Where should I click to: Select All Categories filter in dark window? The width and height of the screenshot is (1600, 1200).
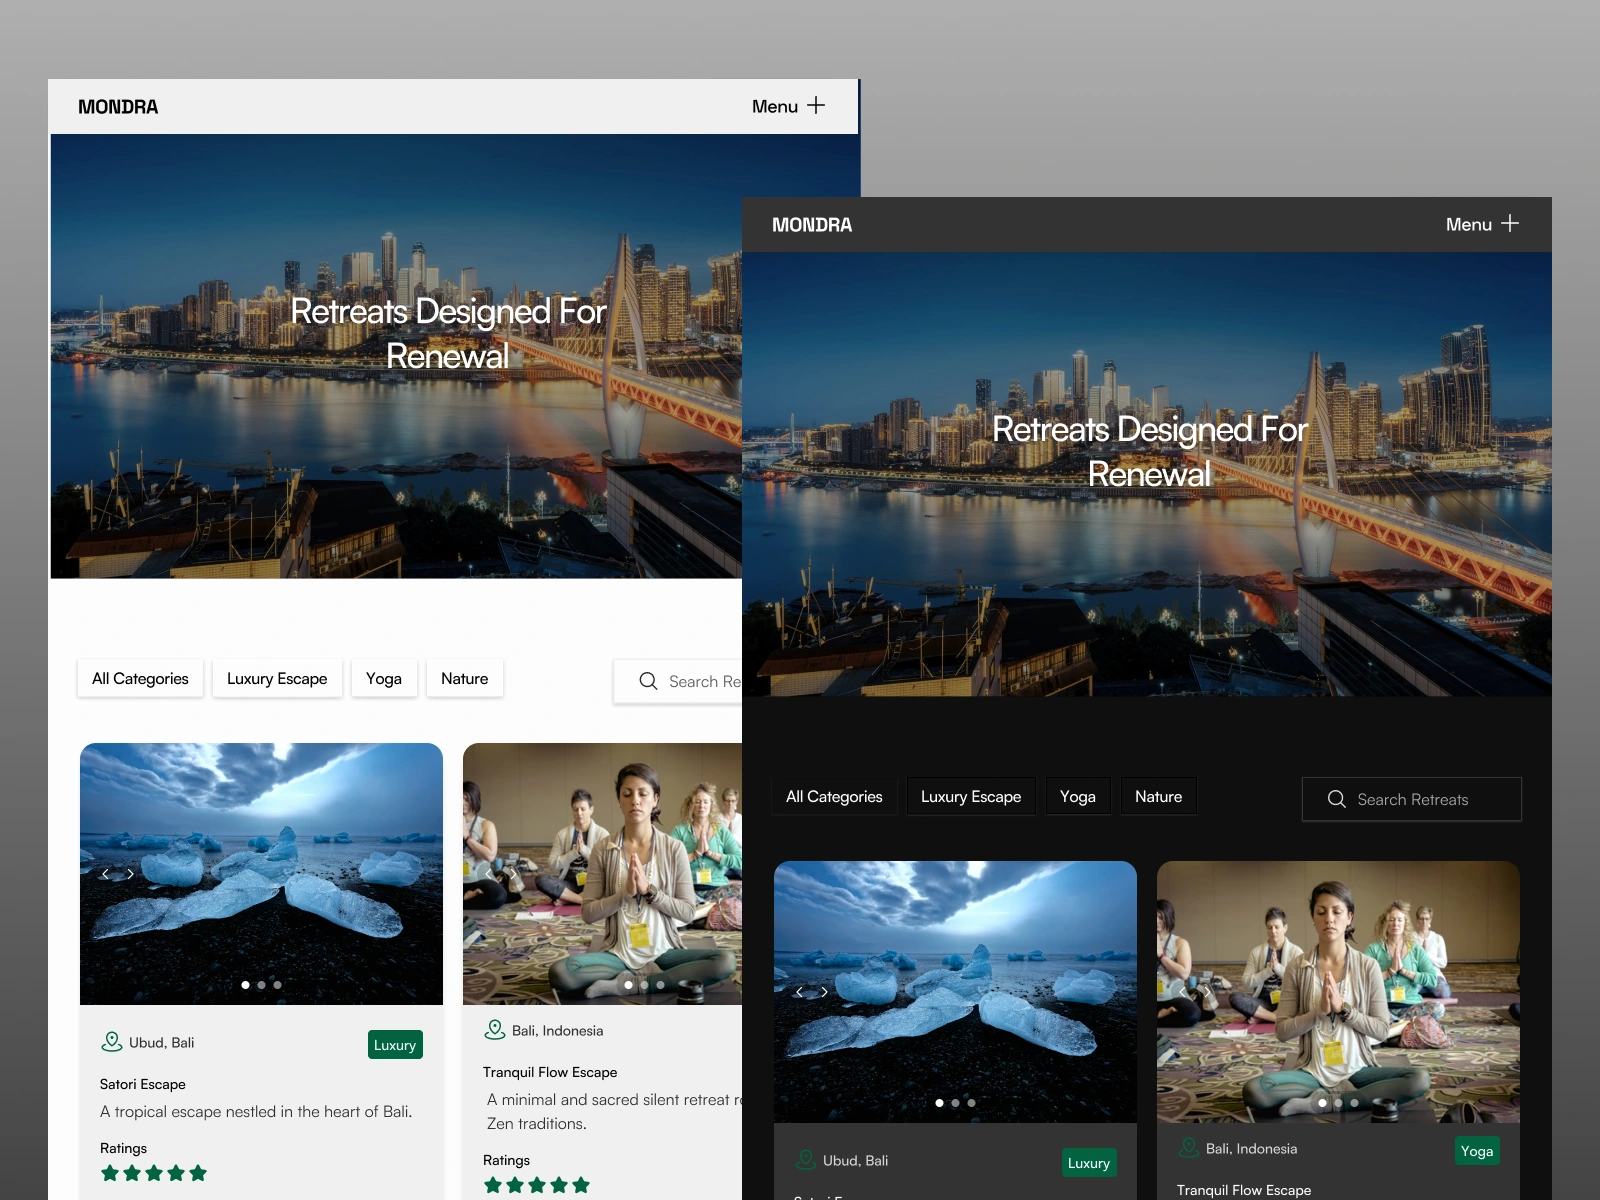pos(834,796)
